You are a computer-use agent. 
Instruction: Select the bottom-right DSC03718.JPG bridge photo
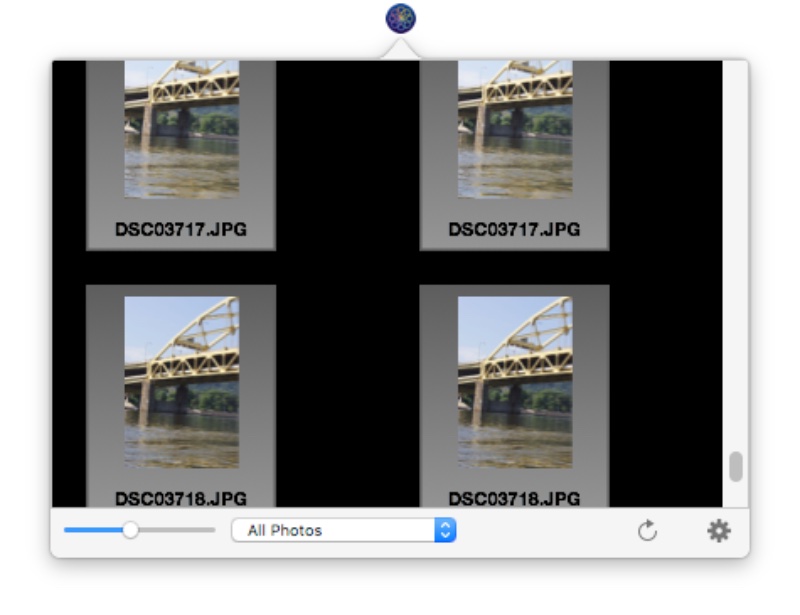click(x=515, y=382)
